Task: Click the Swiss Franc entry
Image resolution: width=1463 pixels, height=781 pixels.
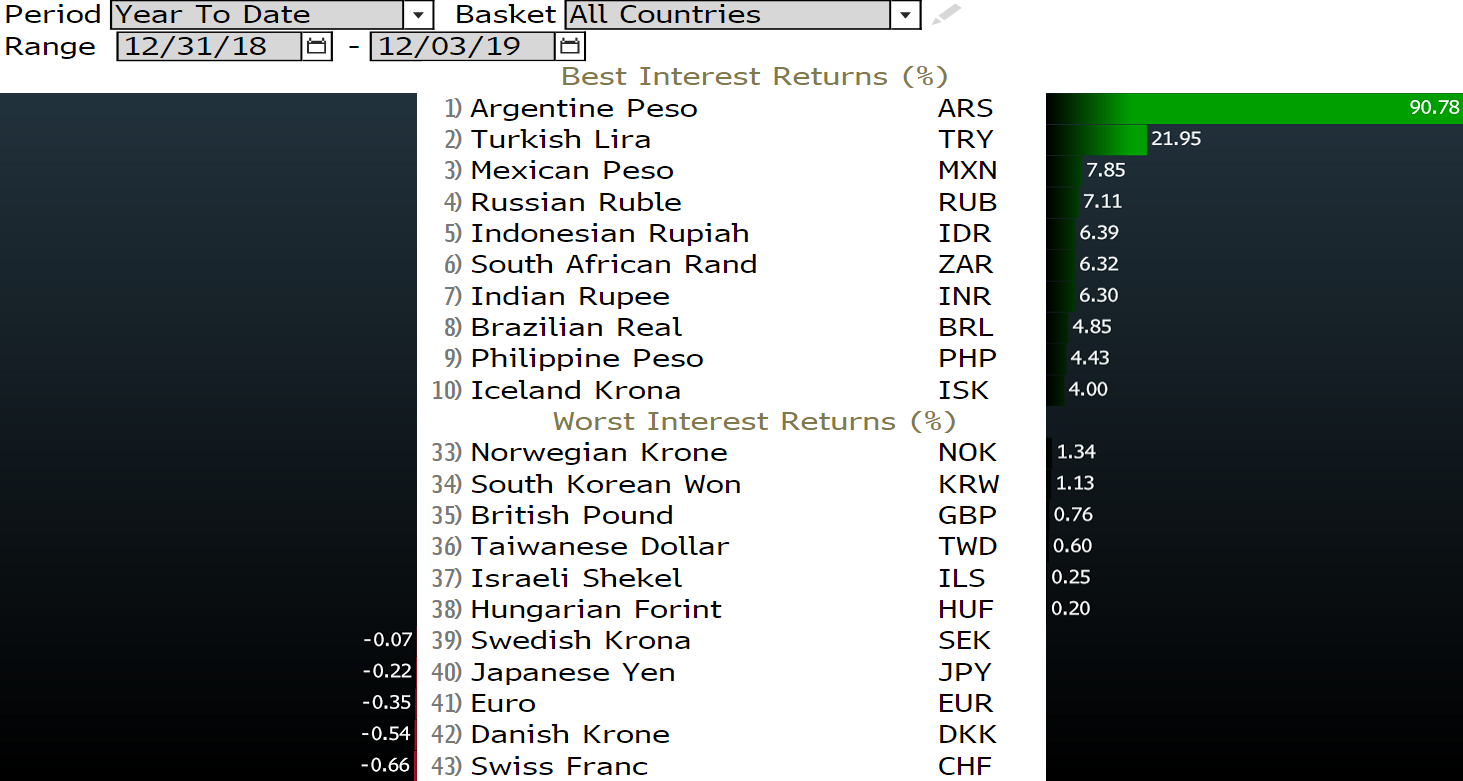Action: 559,766
